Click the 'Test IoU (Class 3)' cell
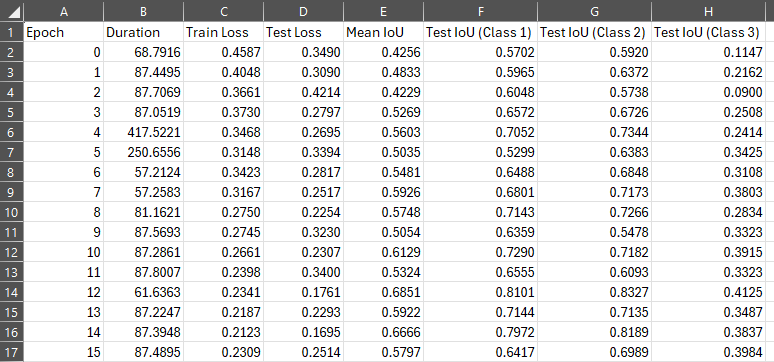Image resolution: width=774 pixels, height=362 pixels. (708, 32)
